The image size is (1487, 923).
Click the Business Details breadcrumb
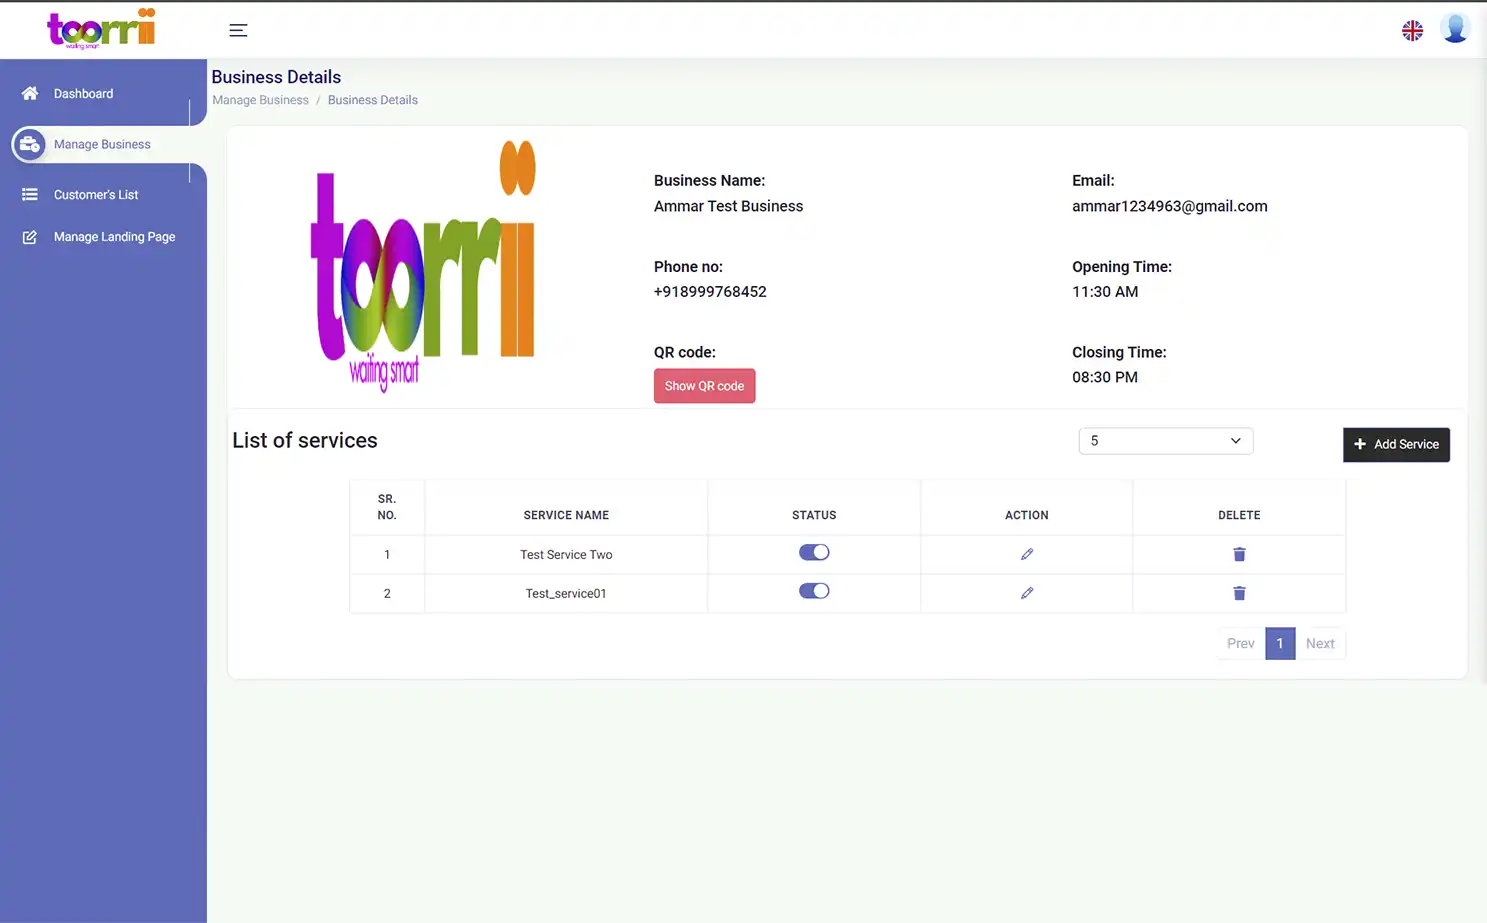(x=372, y=99)
